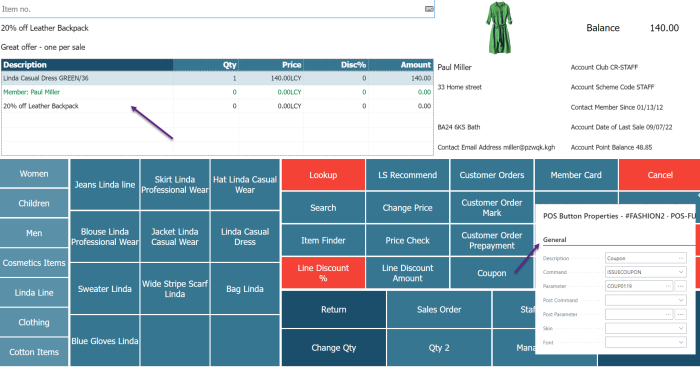Focus the Item no. input field
The width and height of the screenshot is (700, 368).
pos(212,9)
